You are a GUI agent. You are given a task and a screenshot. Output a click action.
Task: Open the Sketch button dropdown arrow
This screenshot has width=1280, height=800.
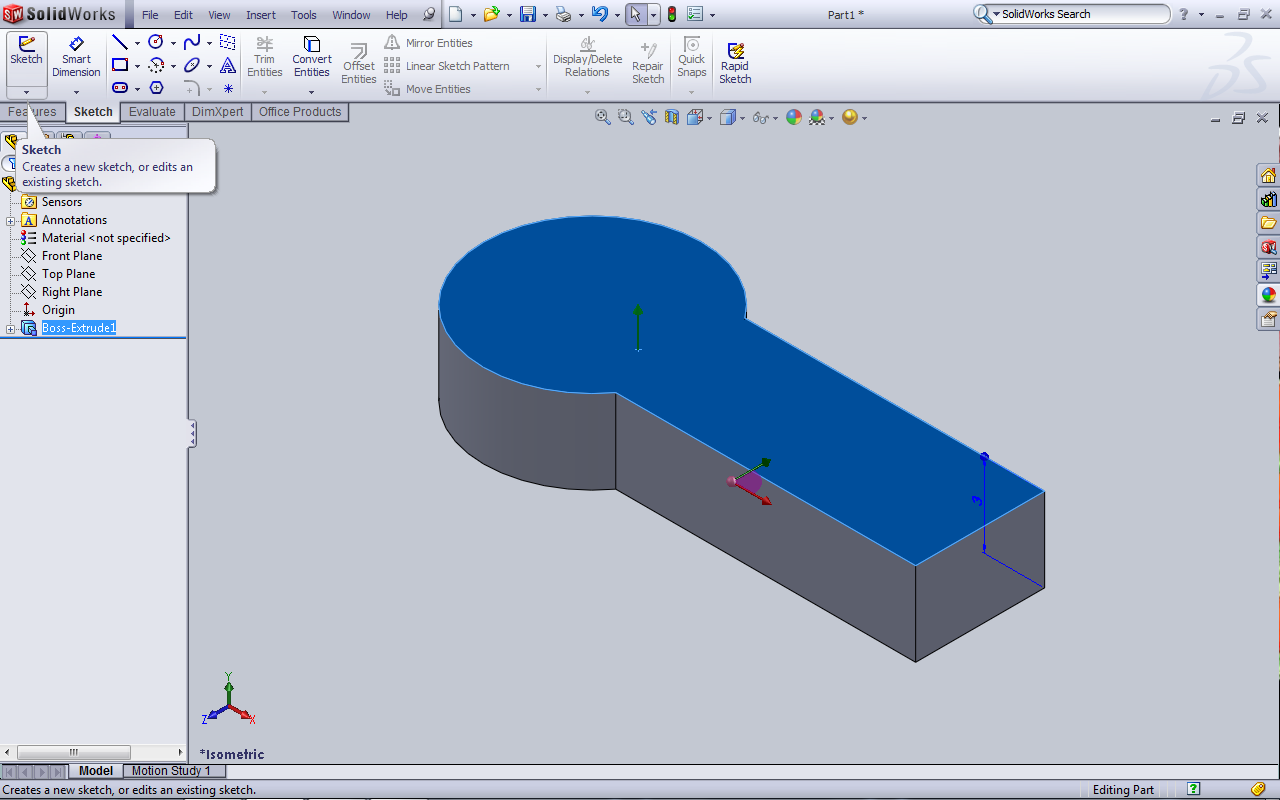[26, 91]
